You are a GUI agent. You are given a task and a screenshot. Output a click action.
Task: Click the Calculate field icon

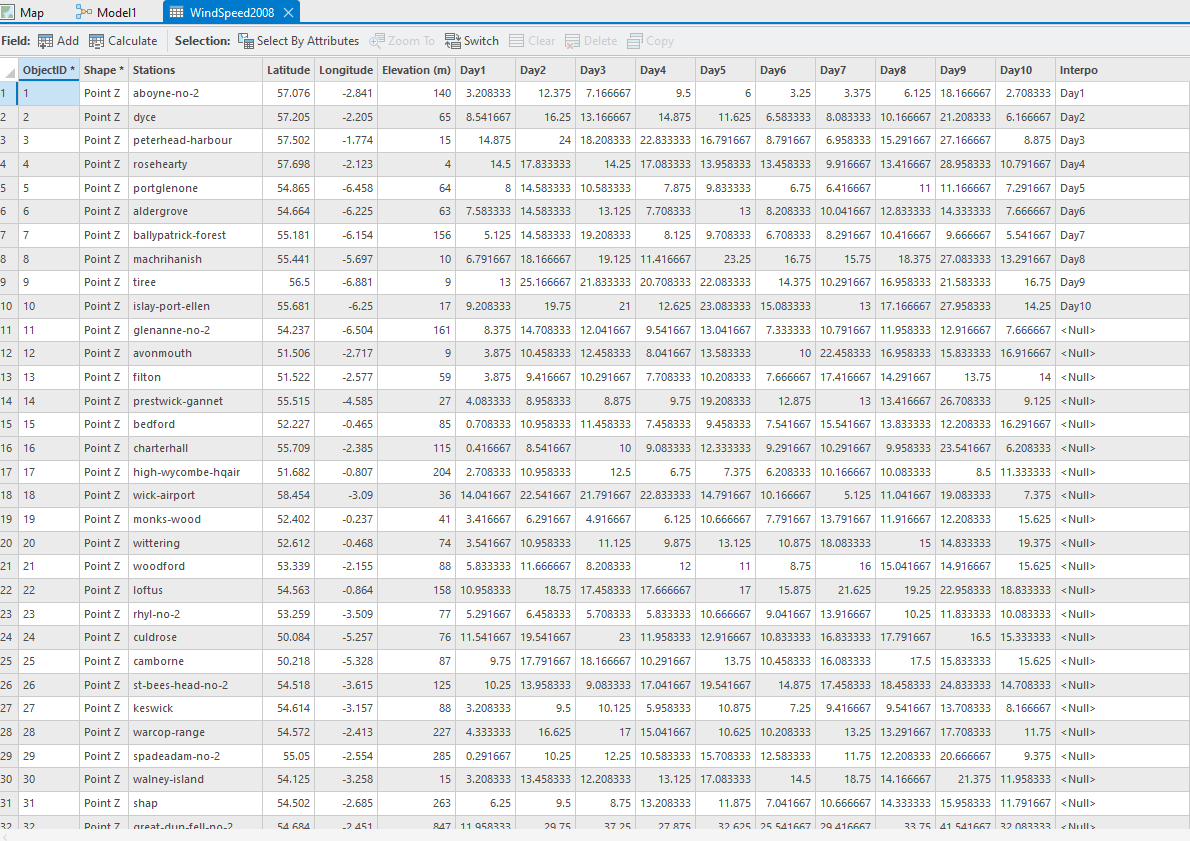pyautogui.click(x=96, y=41)
